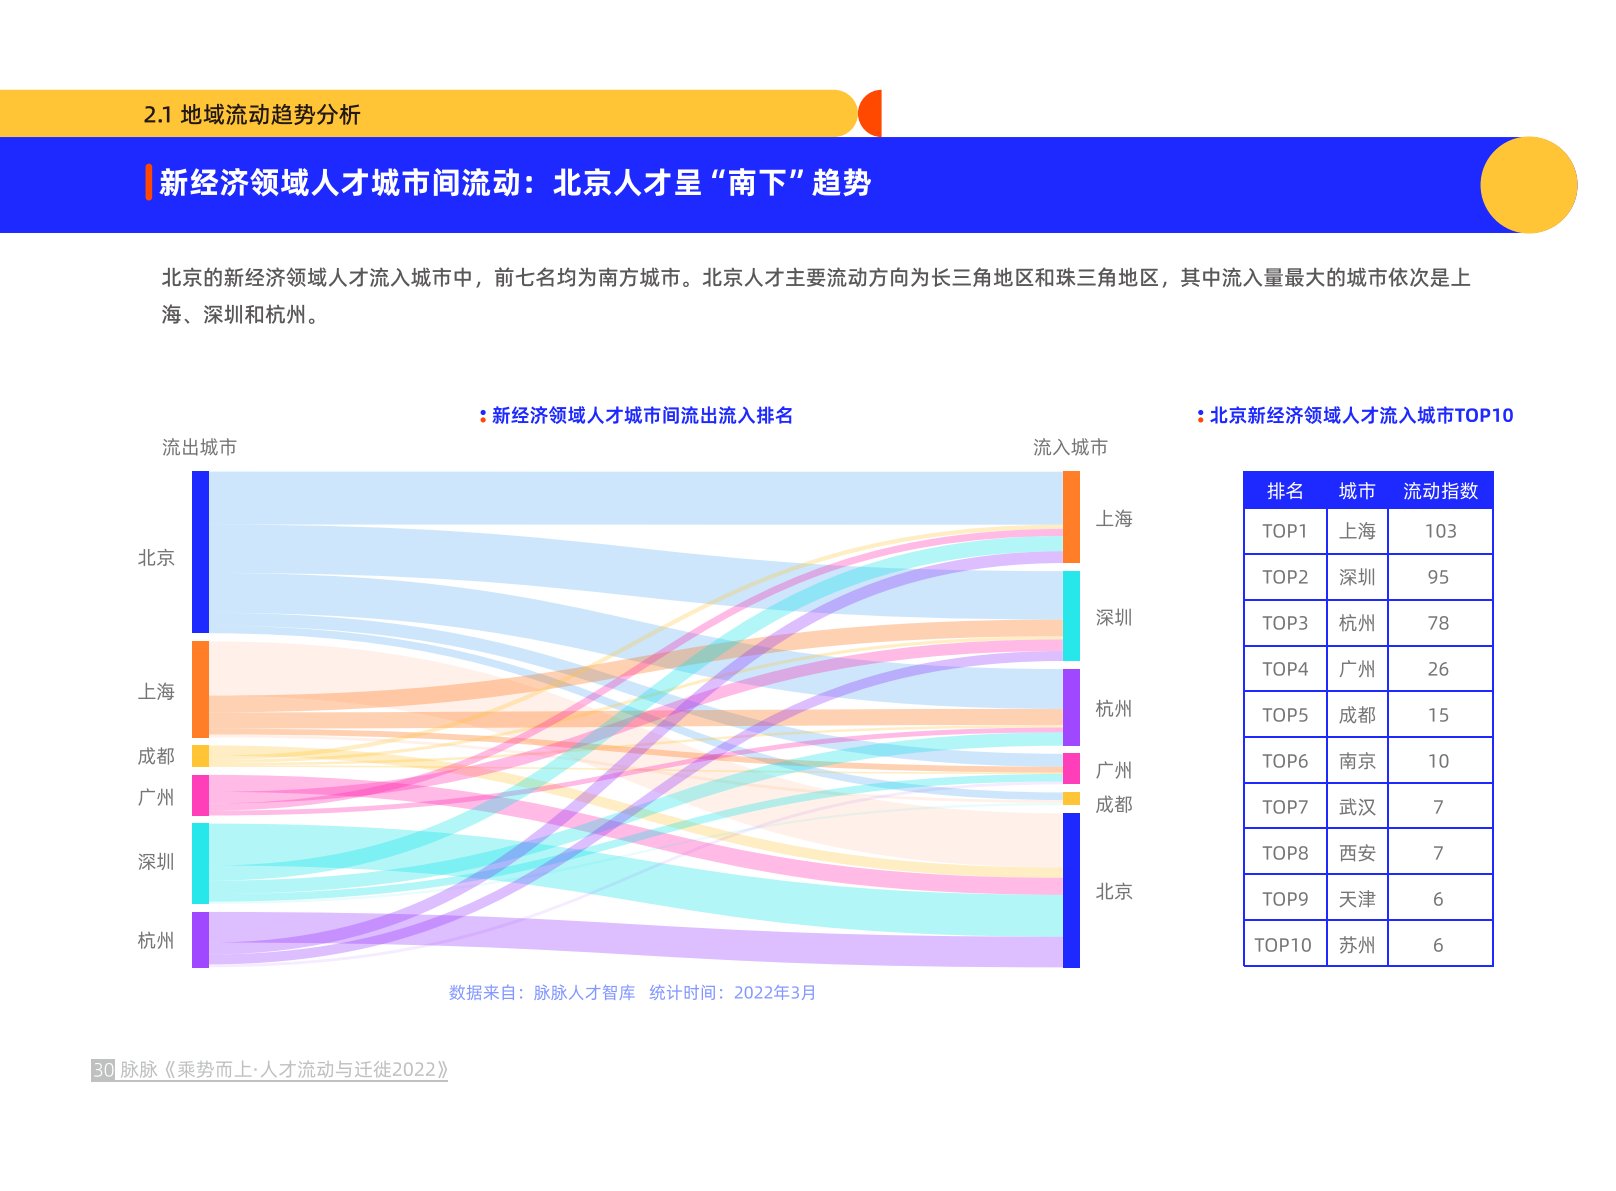Click the 天津 city cell
This screenshot has height=1191, width=1616.
point(1357,899)
